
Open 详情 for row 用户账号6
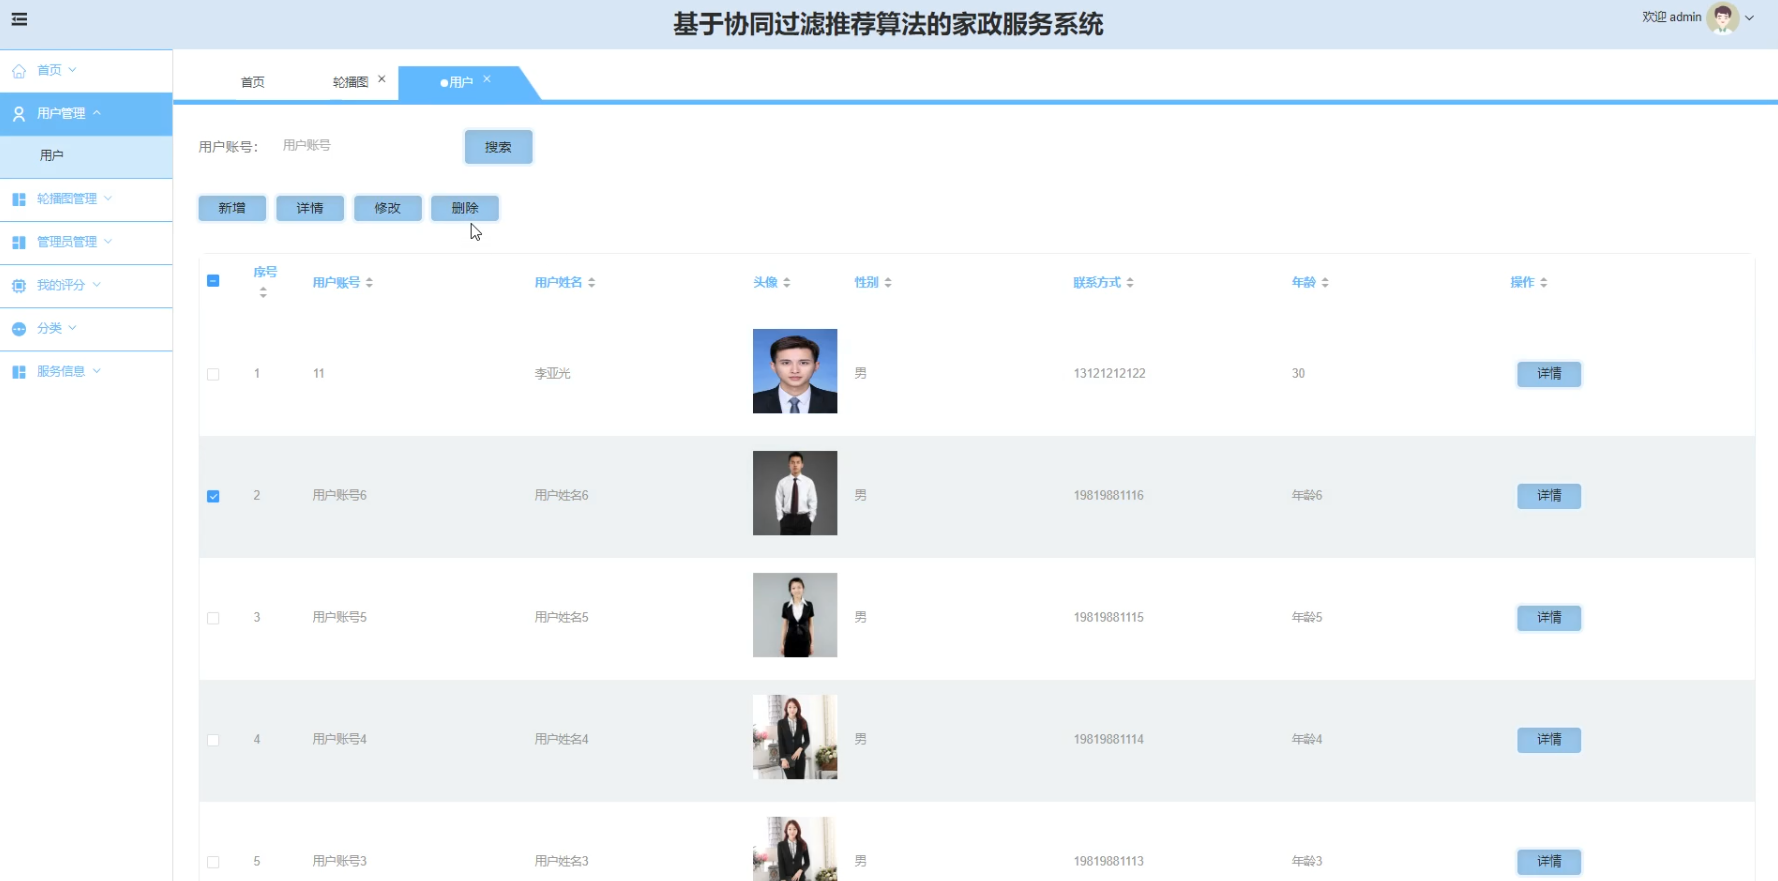(1549, 496)
